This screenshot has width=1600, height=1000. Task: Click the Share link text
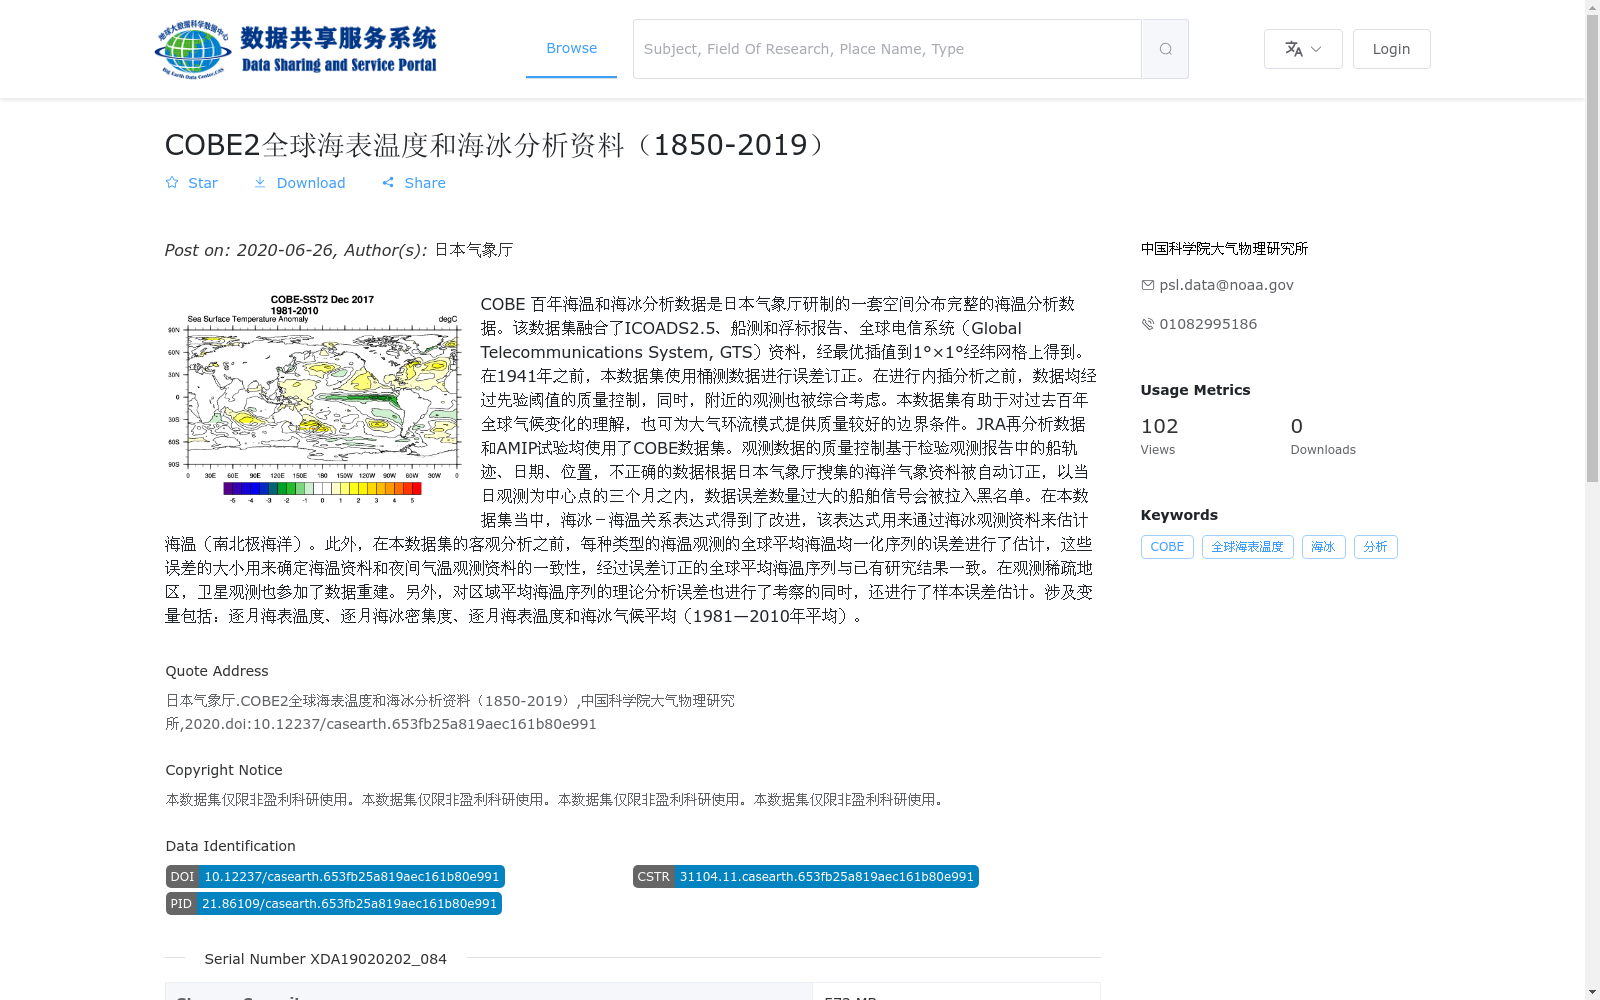[x=425, y=183]
